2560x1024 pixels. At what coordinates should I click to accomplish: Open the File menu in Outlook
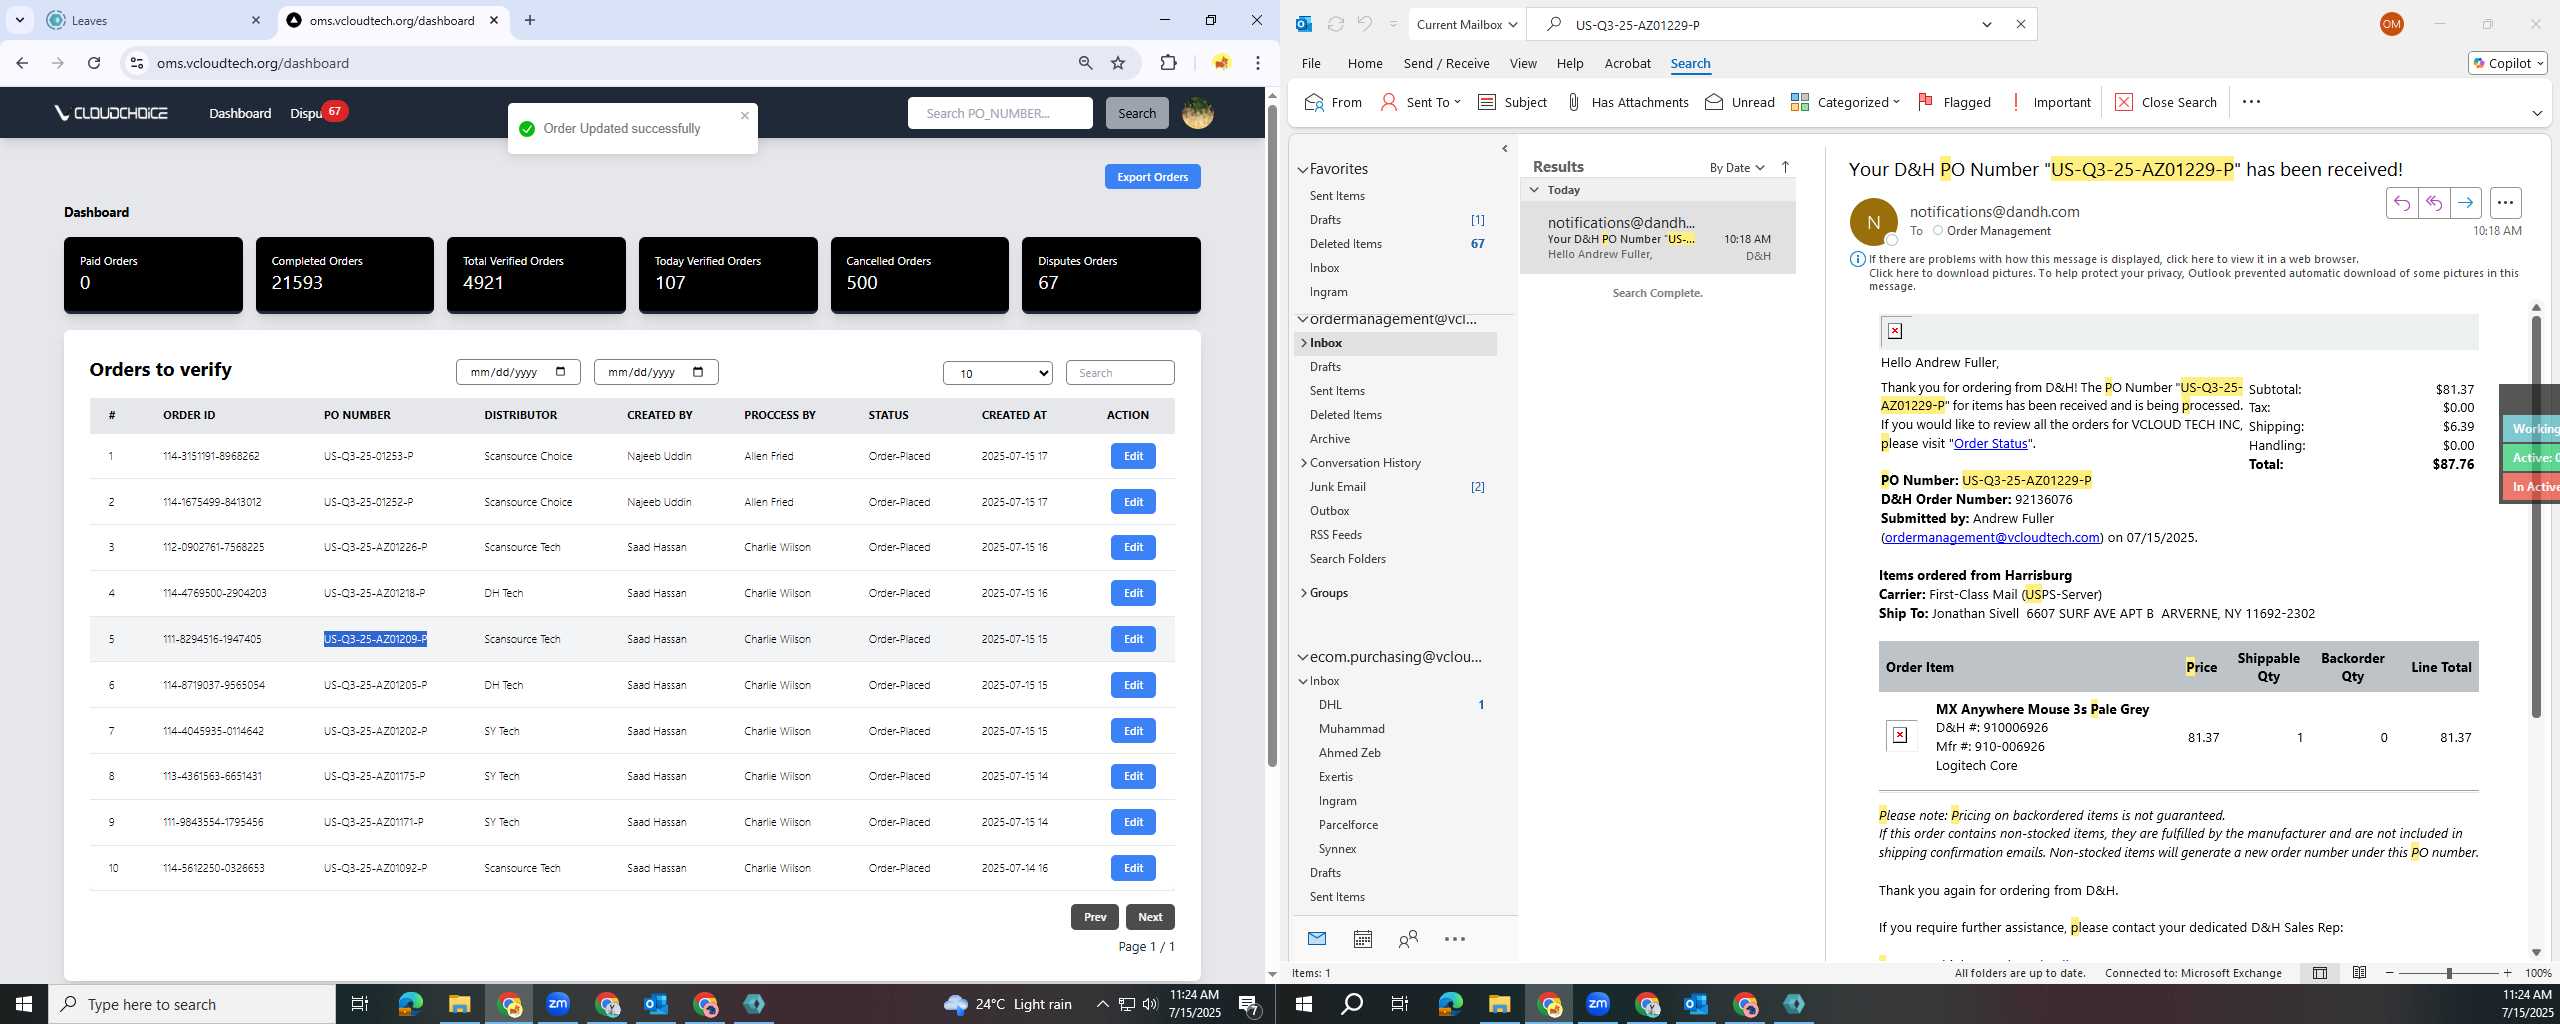1310,63
